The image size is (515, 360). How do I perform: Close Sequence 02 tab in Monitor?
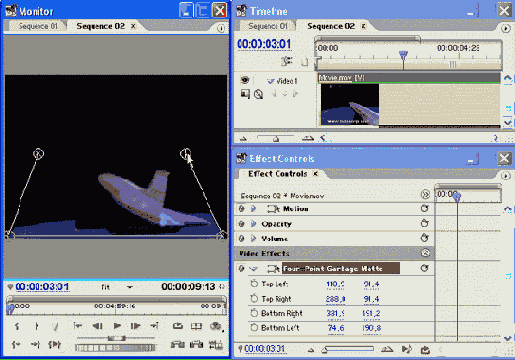coord(133,26)
